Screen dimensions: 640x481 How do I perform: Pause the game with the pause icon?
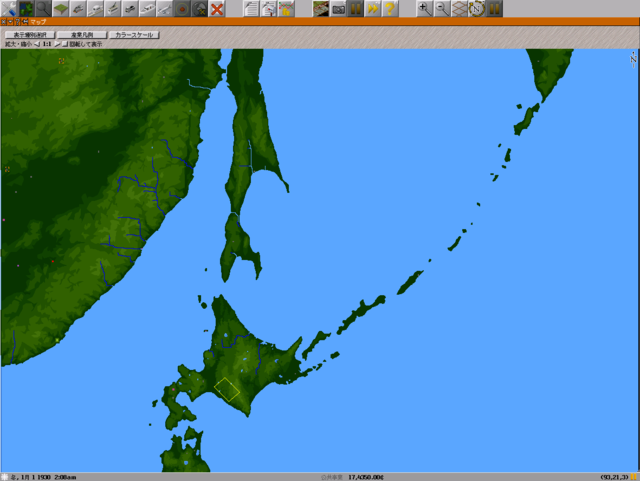tap(355, 9)
